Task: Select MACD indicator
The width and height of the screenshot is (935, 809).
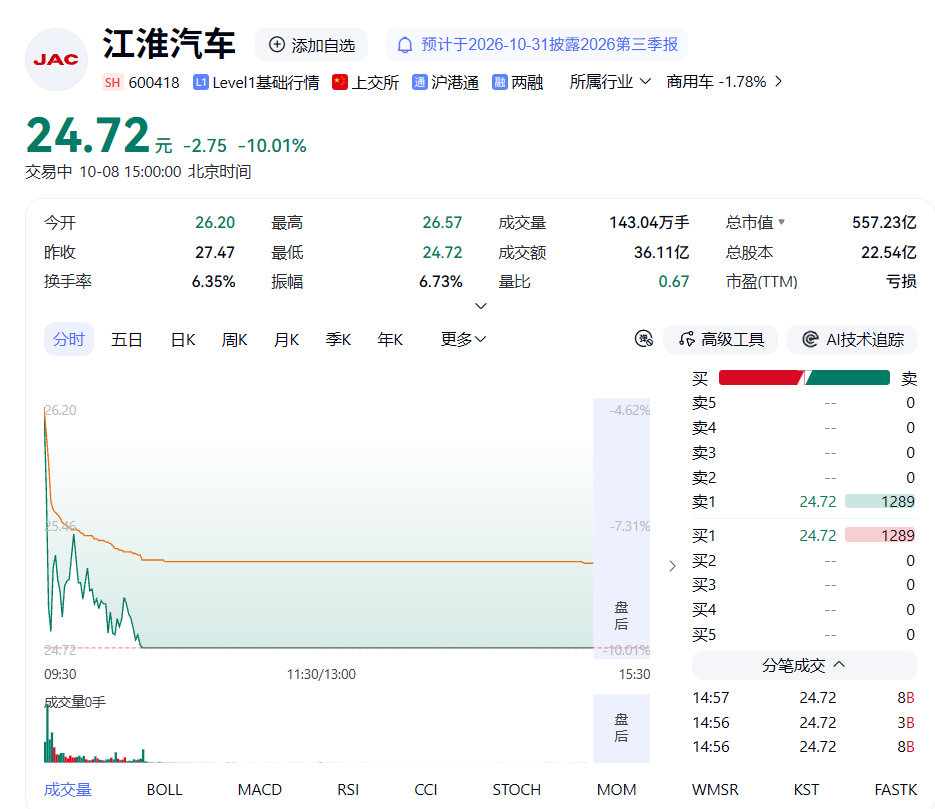Action: [259, 789]
